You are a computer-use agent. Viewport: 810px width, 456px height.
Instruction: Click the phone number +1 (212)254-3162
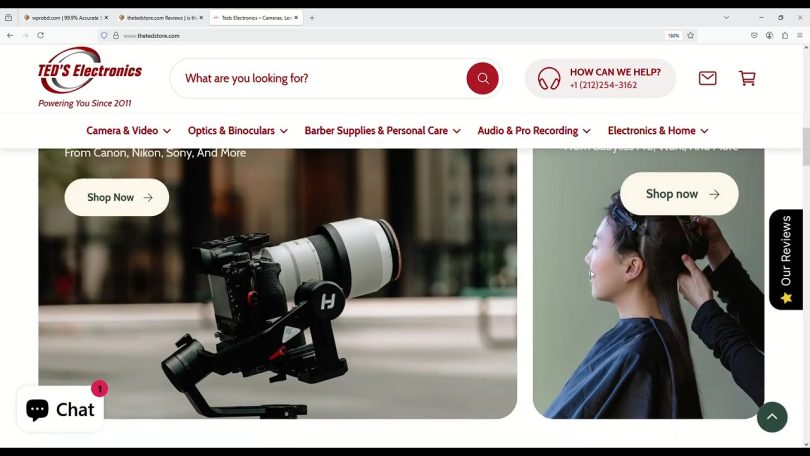[603, 85]
